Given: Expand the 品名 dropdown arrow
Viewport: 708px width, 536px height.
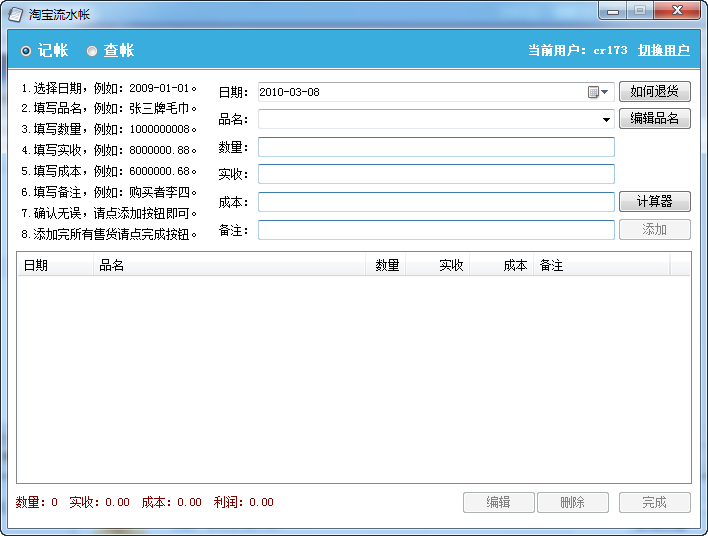Looking at the screenshot, I should (x=606, y=120).
